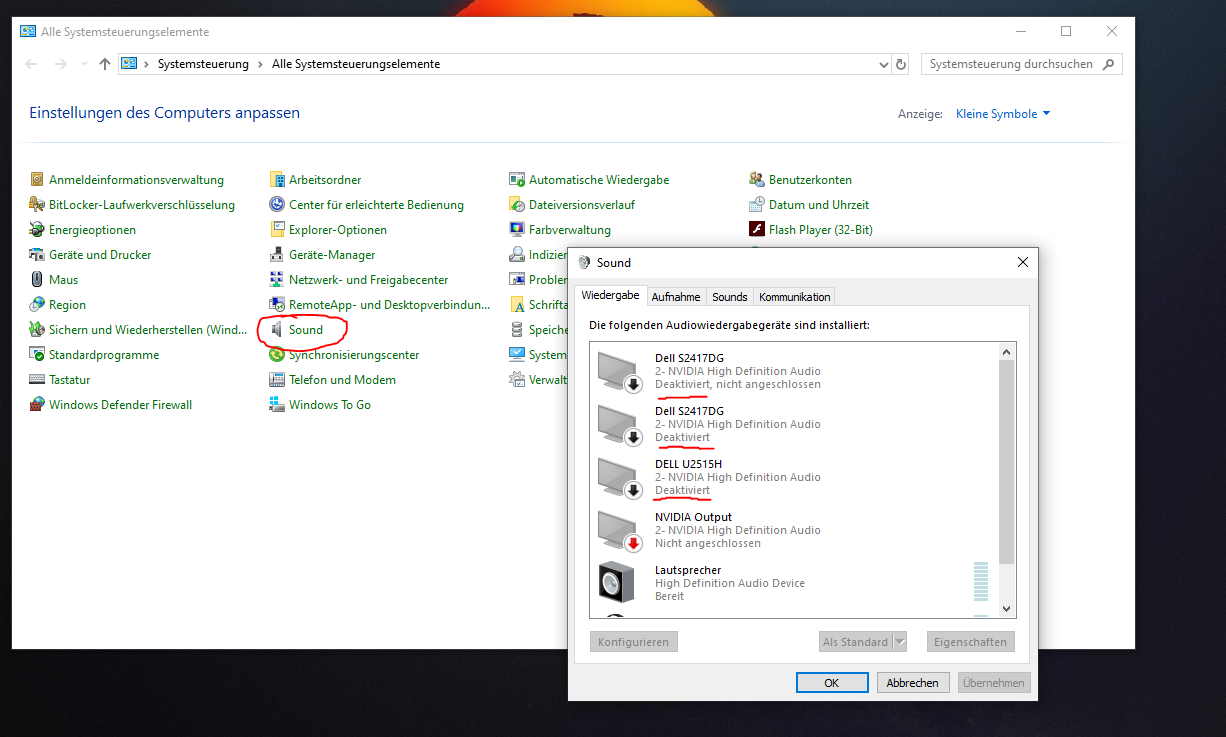Open Center für erleichterte Bedienung icon

coord(278,205)
